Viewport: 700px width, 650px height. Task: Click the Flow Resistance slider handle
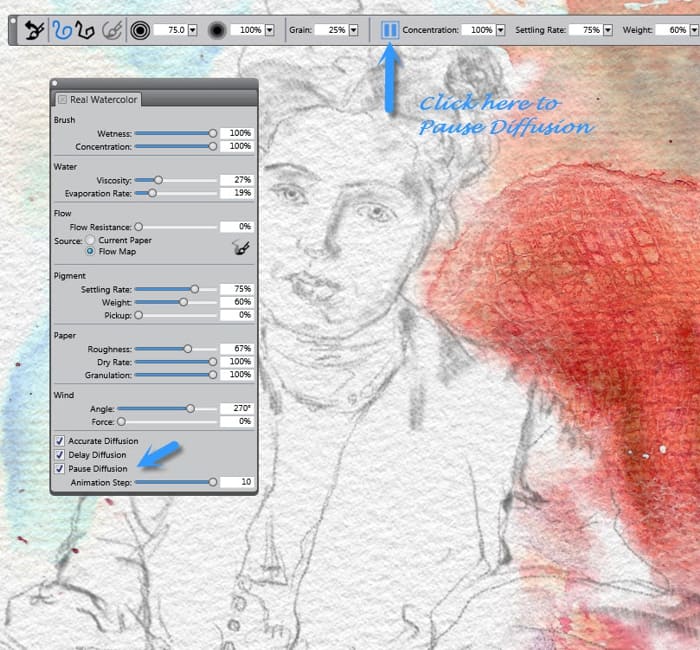[x=138, y=227]
